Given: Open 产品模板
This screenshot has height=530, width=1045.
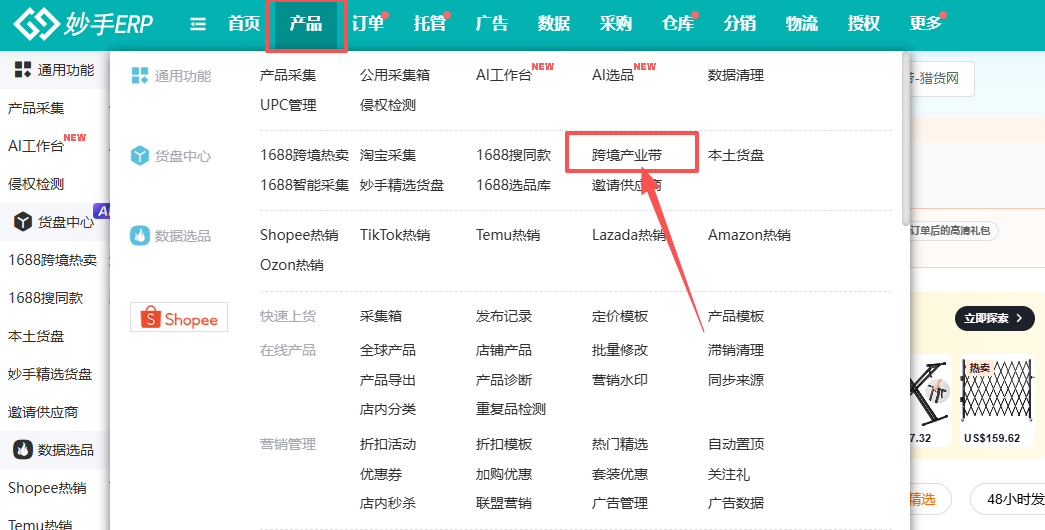Looking at the screenshot, I should 736,316.
